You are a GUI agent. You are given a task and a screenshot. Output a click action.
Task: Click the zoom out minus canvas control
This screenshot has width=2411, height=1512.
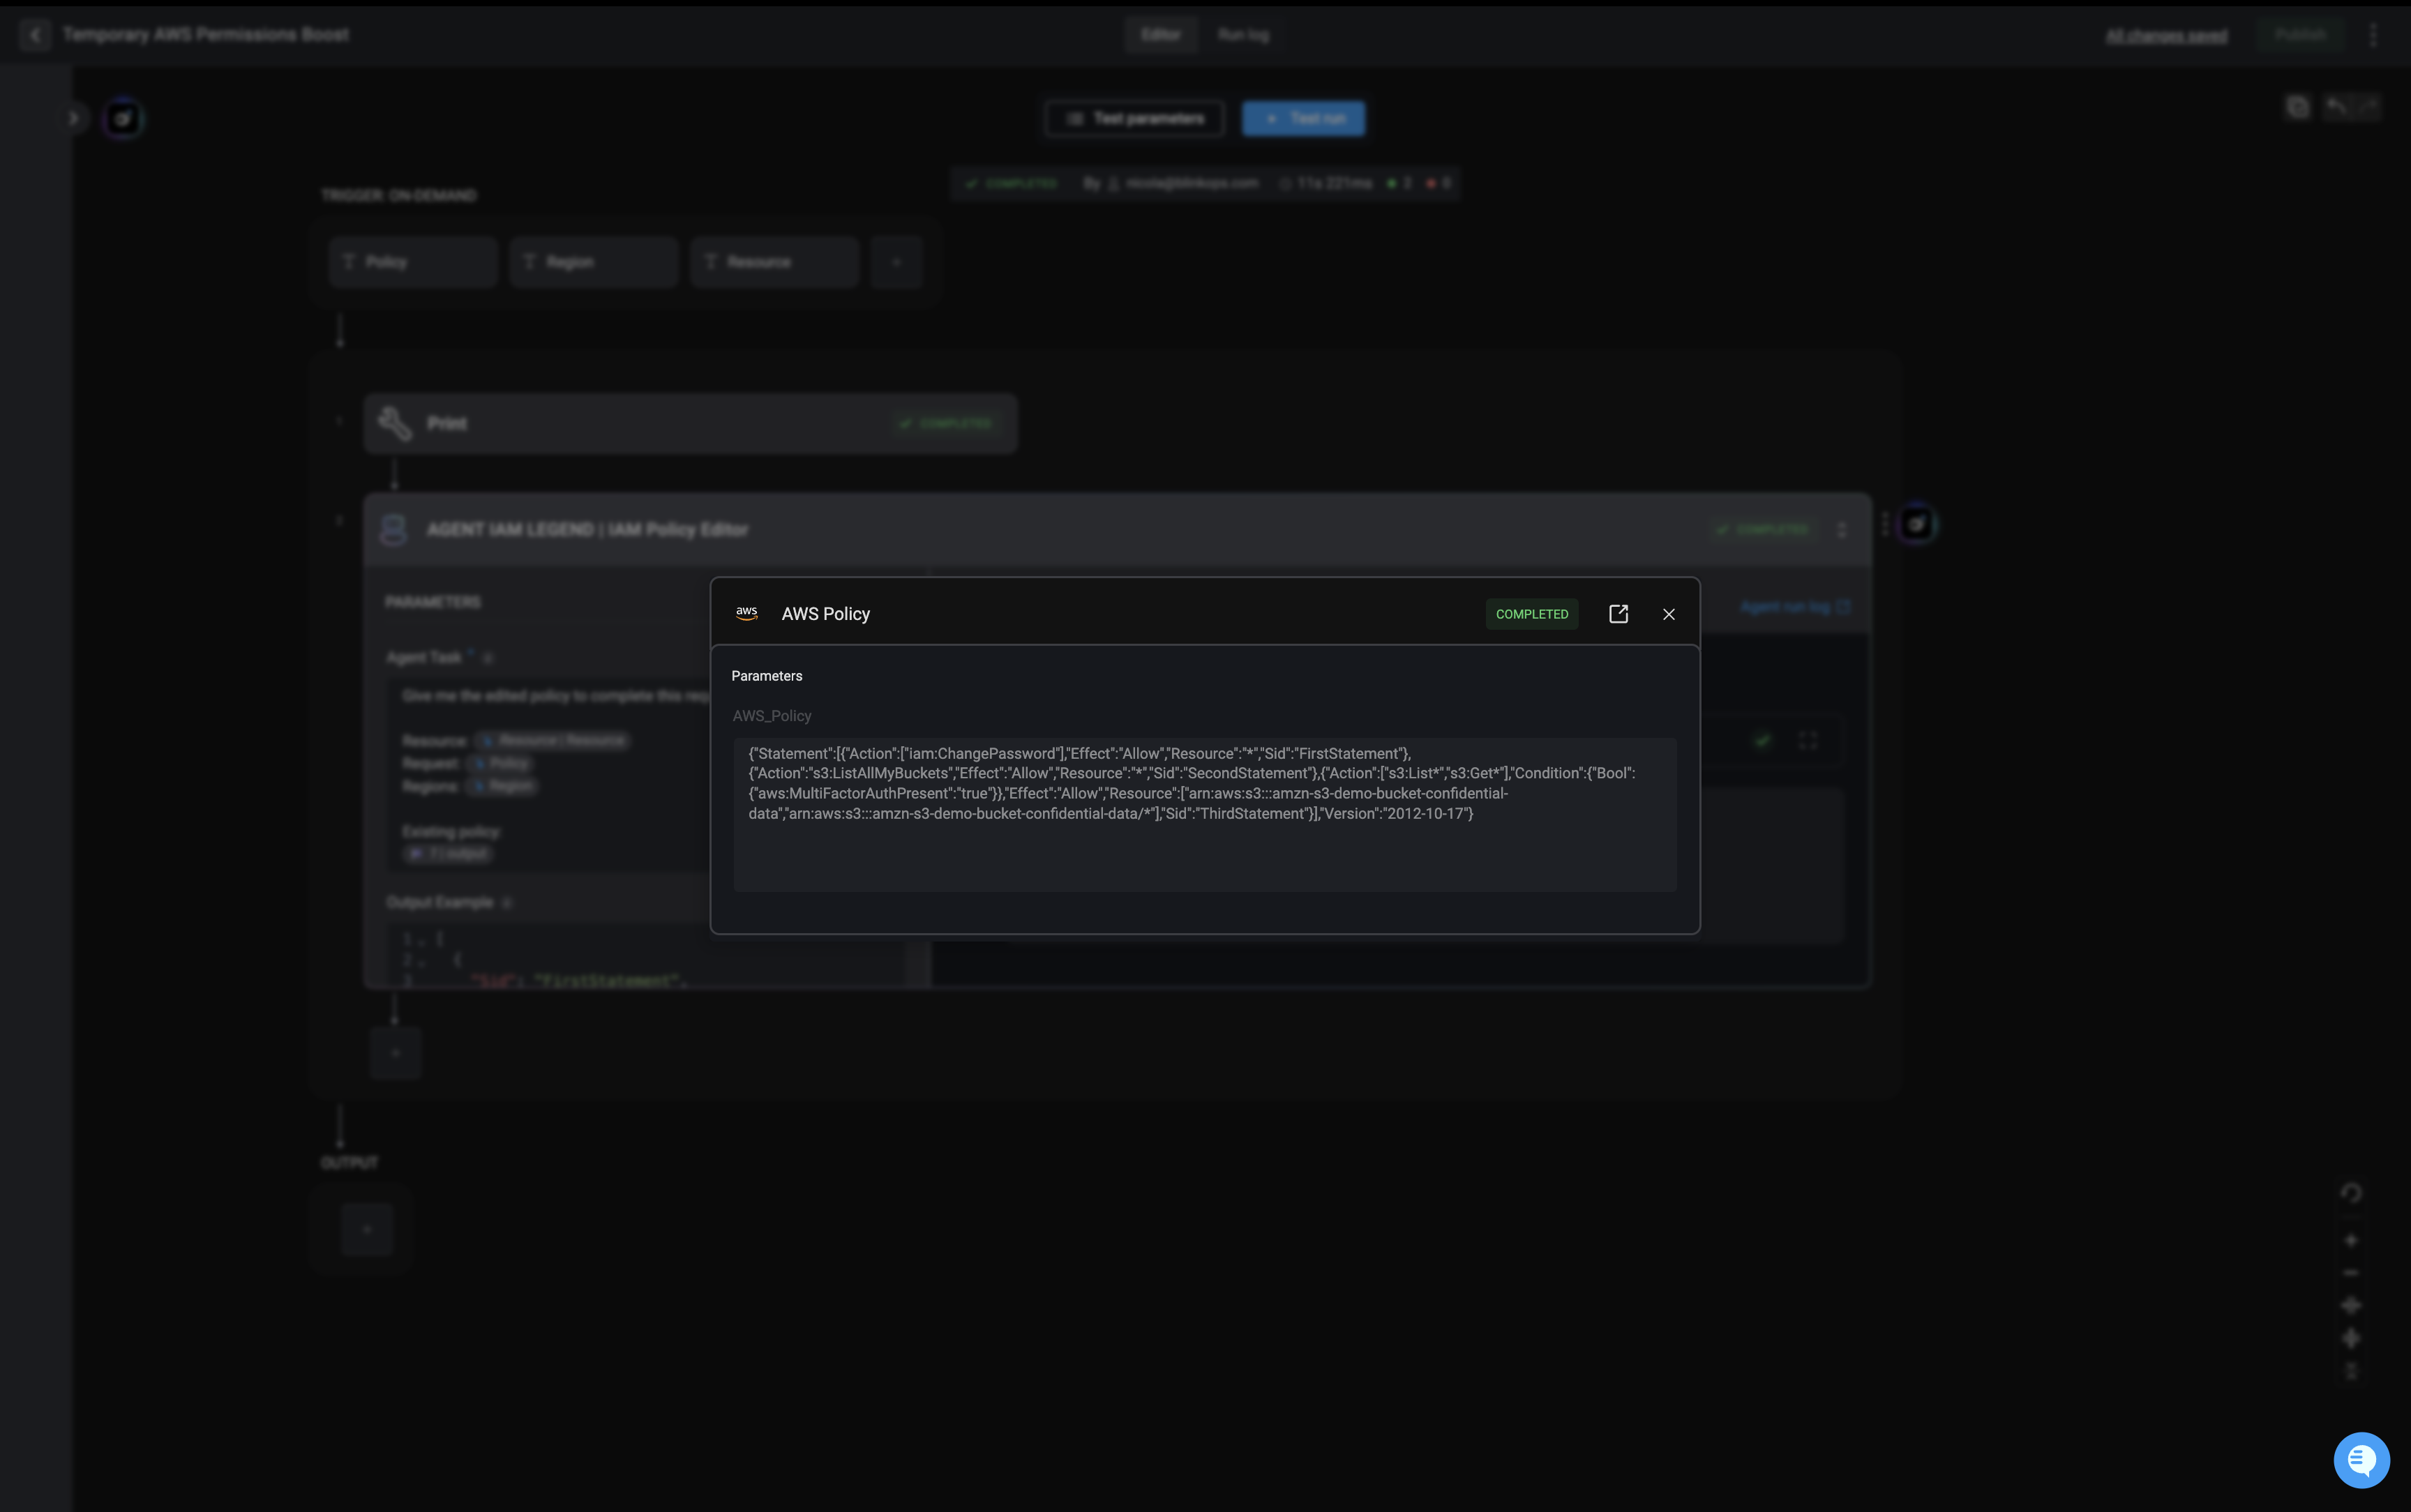click(x=2351, y=1273)
